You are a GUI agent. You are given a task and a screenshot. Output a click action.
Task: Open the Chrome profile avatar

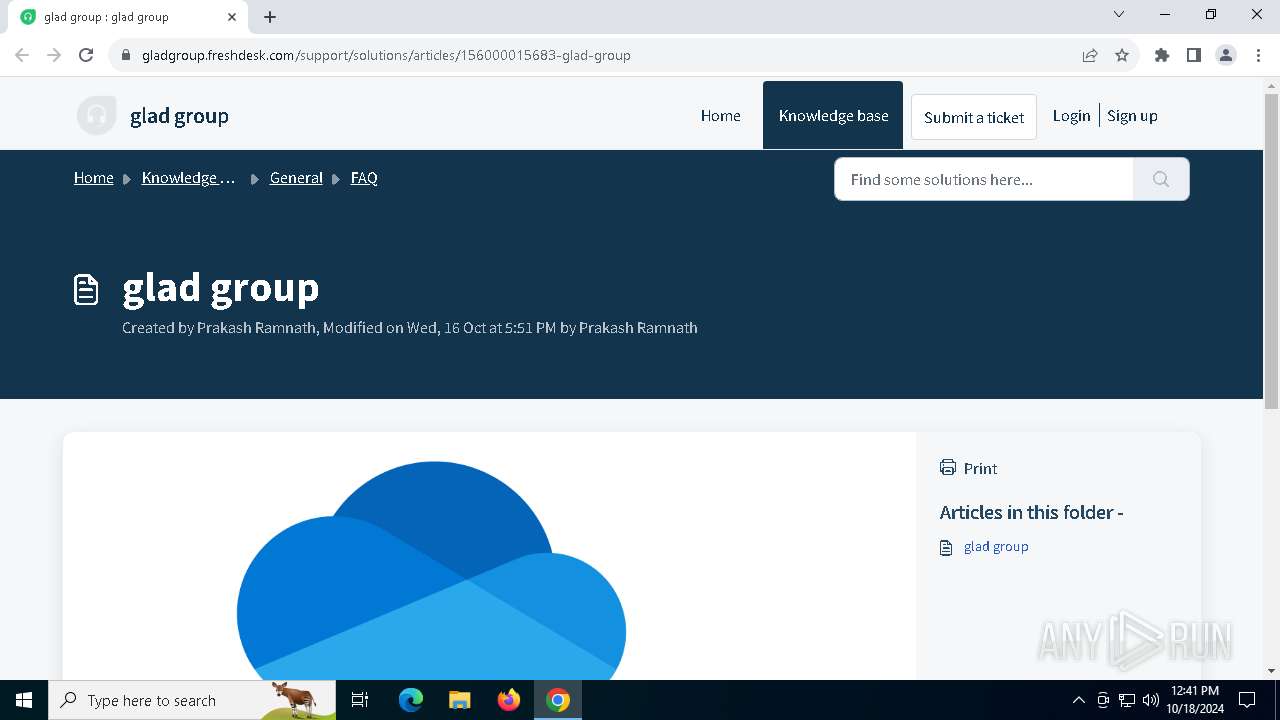click(1226, 55)
